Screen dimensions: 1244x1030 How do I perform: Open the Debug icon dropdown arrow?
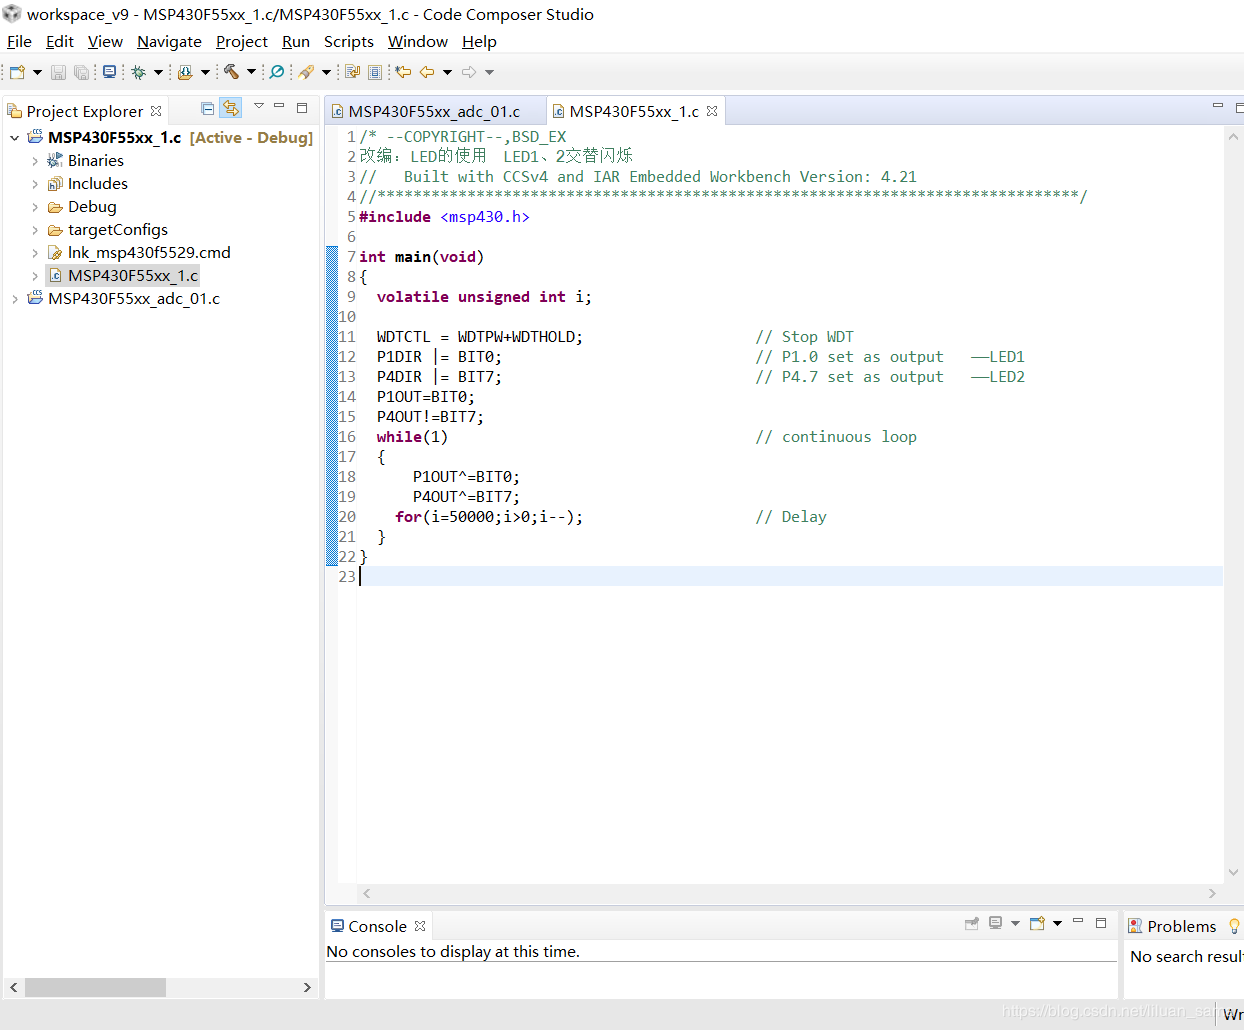tap(158, 72)
